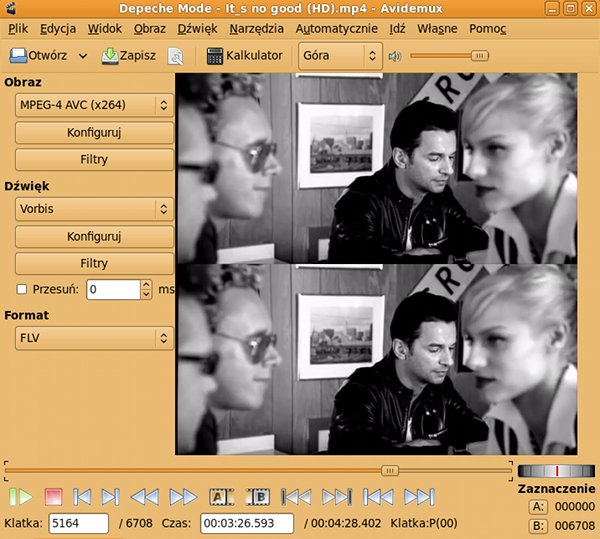The width and height of the screenshot is (600, 539).
Task: Increase the Przesuń value with up arrow
Action: coord(146,285)
